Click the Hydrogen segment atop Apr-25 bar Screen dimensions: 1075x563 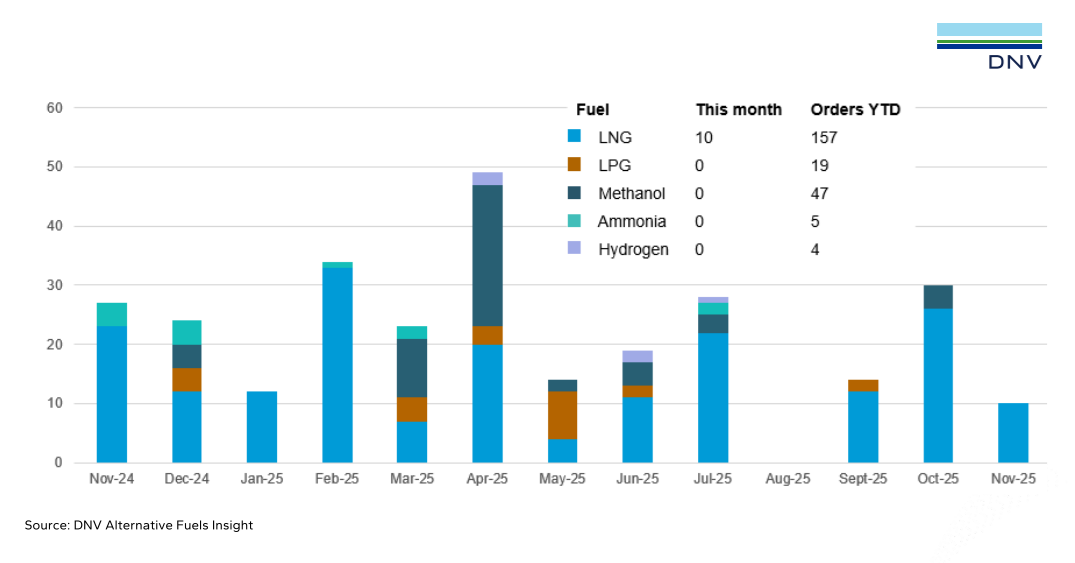[488, 179]
